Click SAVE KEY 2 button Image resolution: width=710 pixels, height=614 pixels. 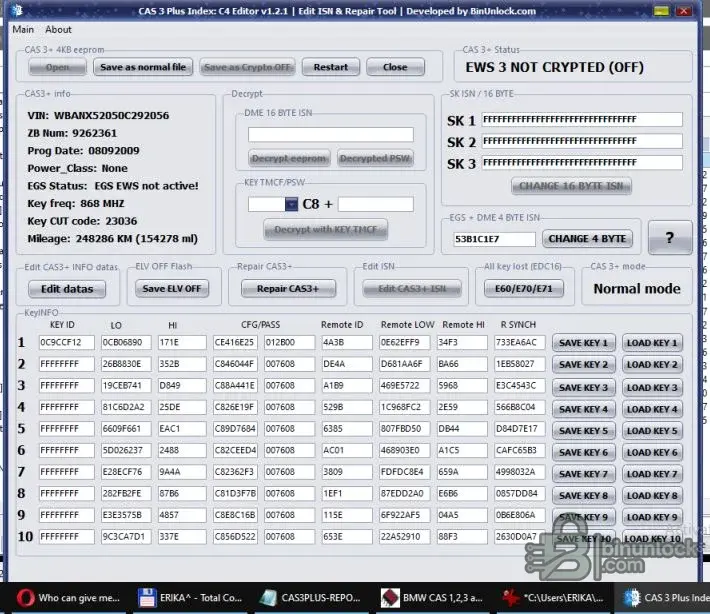pos(583,365)
